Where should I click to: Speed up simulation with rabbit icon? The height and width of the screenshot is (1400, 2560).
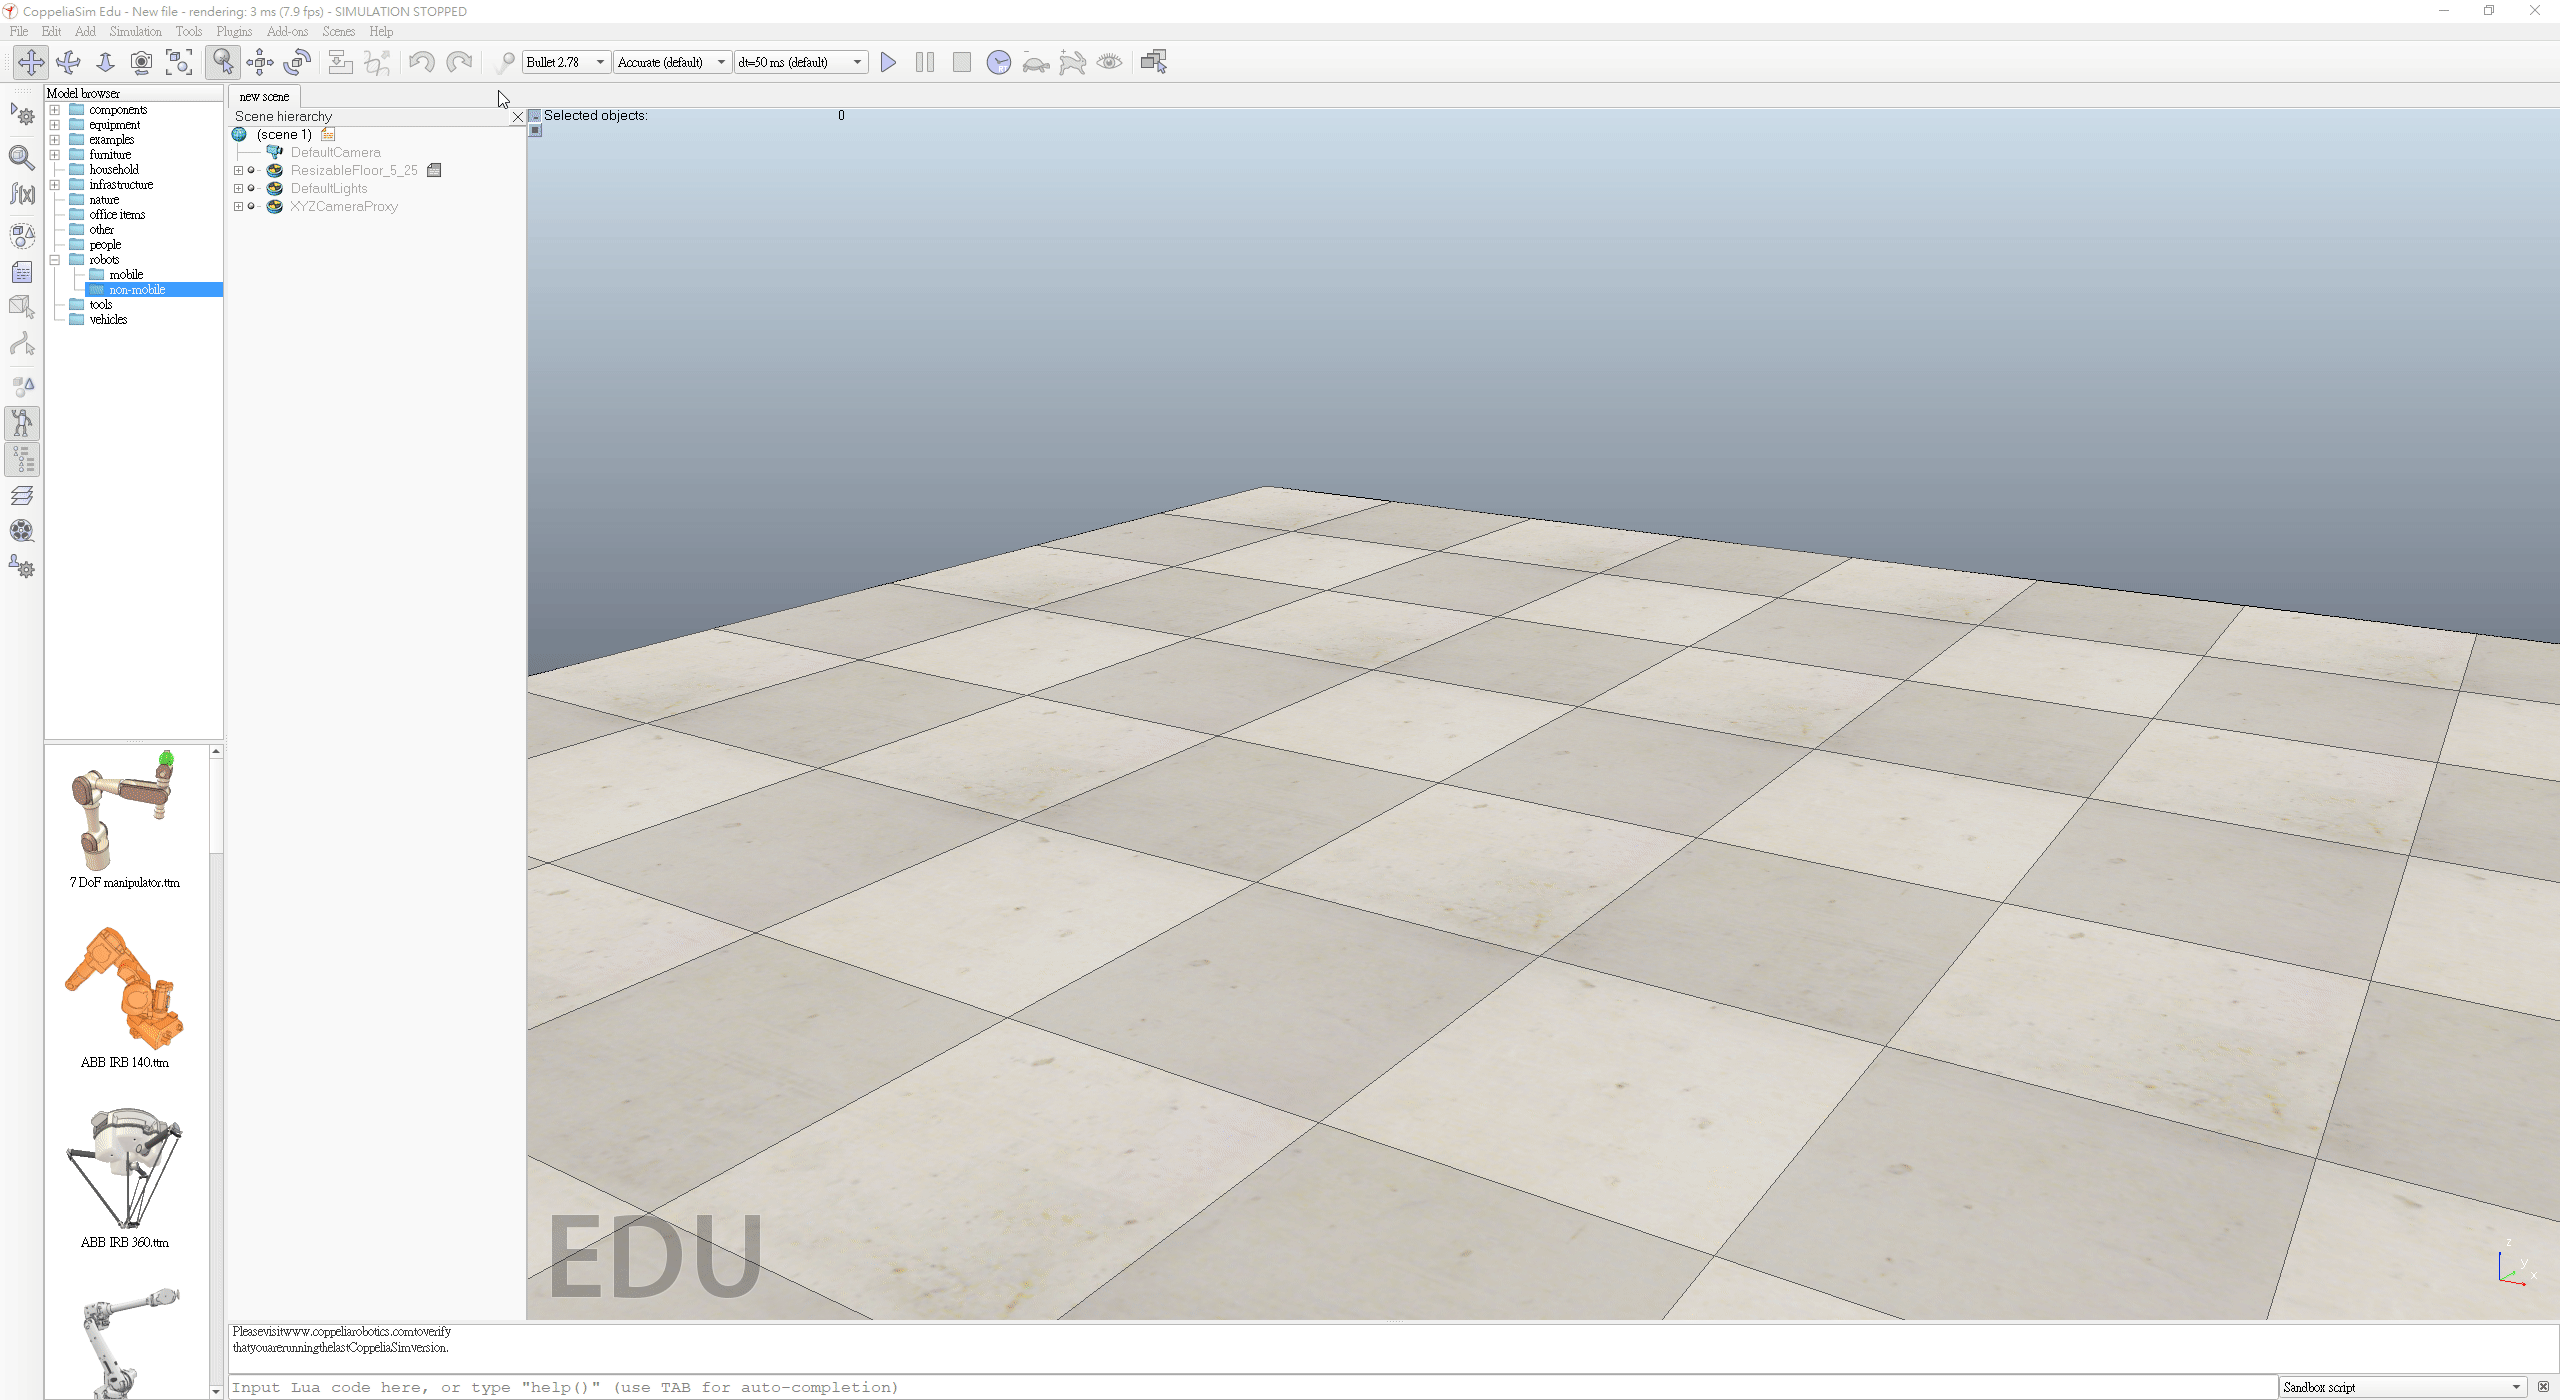(1073, 62)
